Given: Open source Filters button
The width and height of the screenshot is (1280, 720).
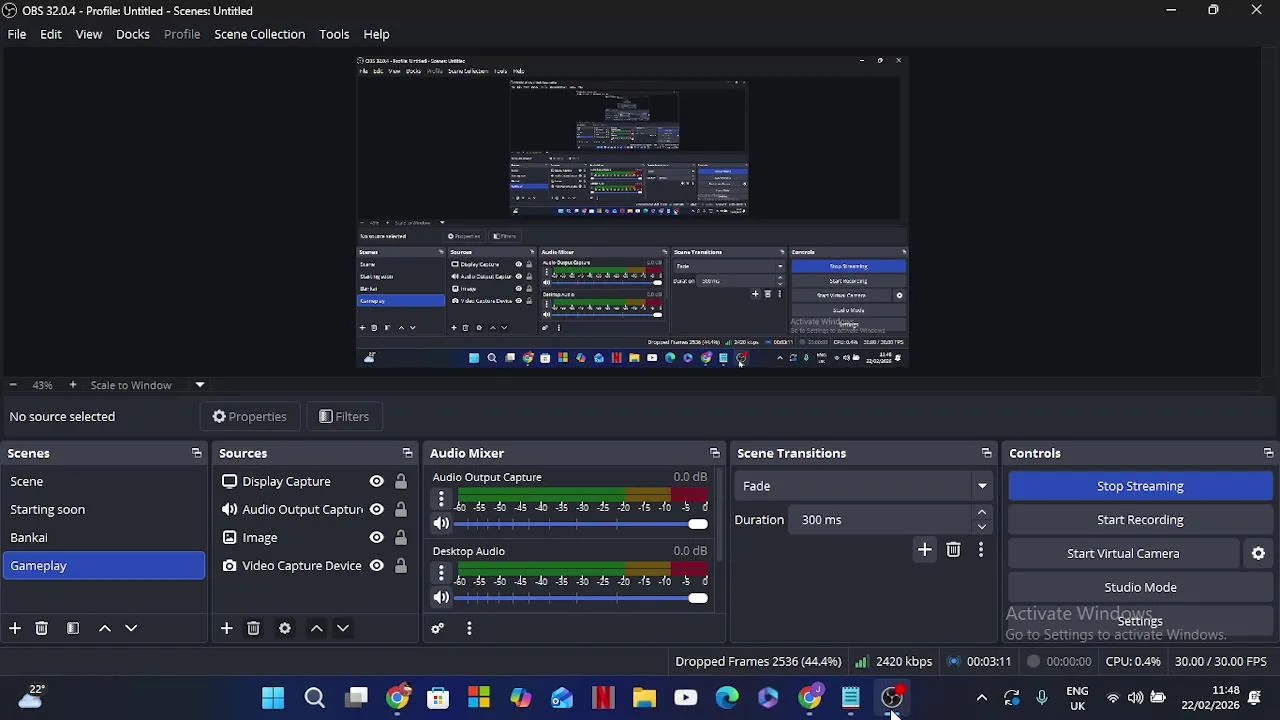Looking at the screenshot, I should pos(343,416).
